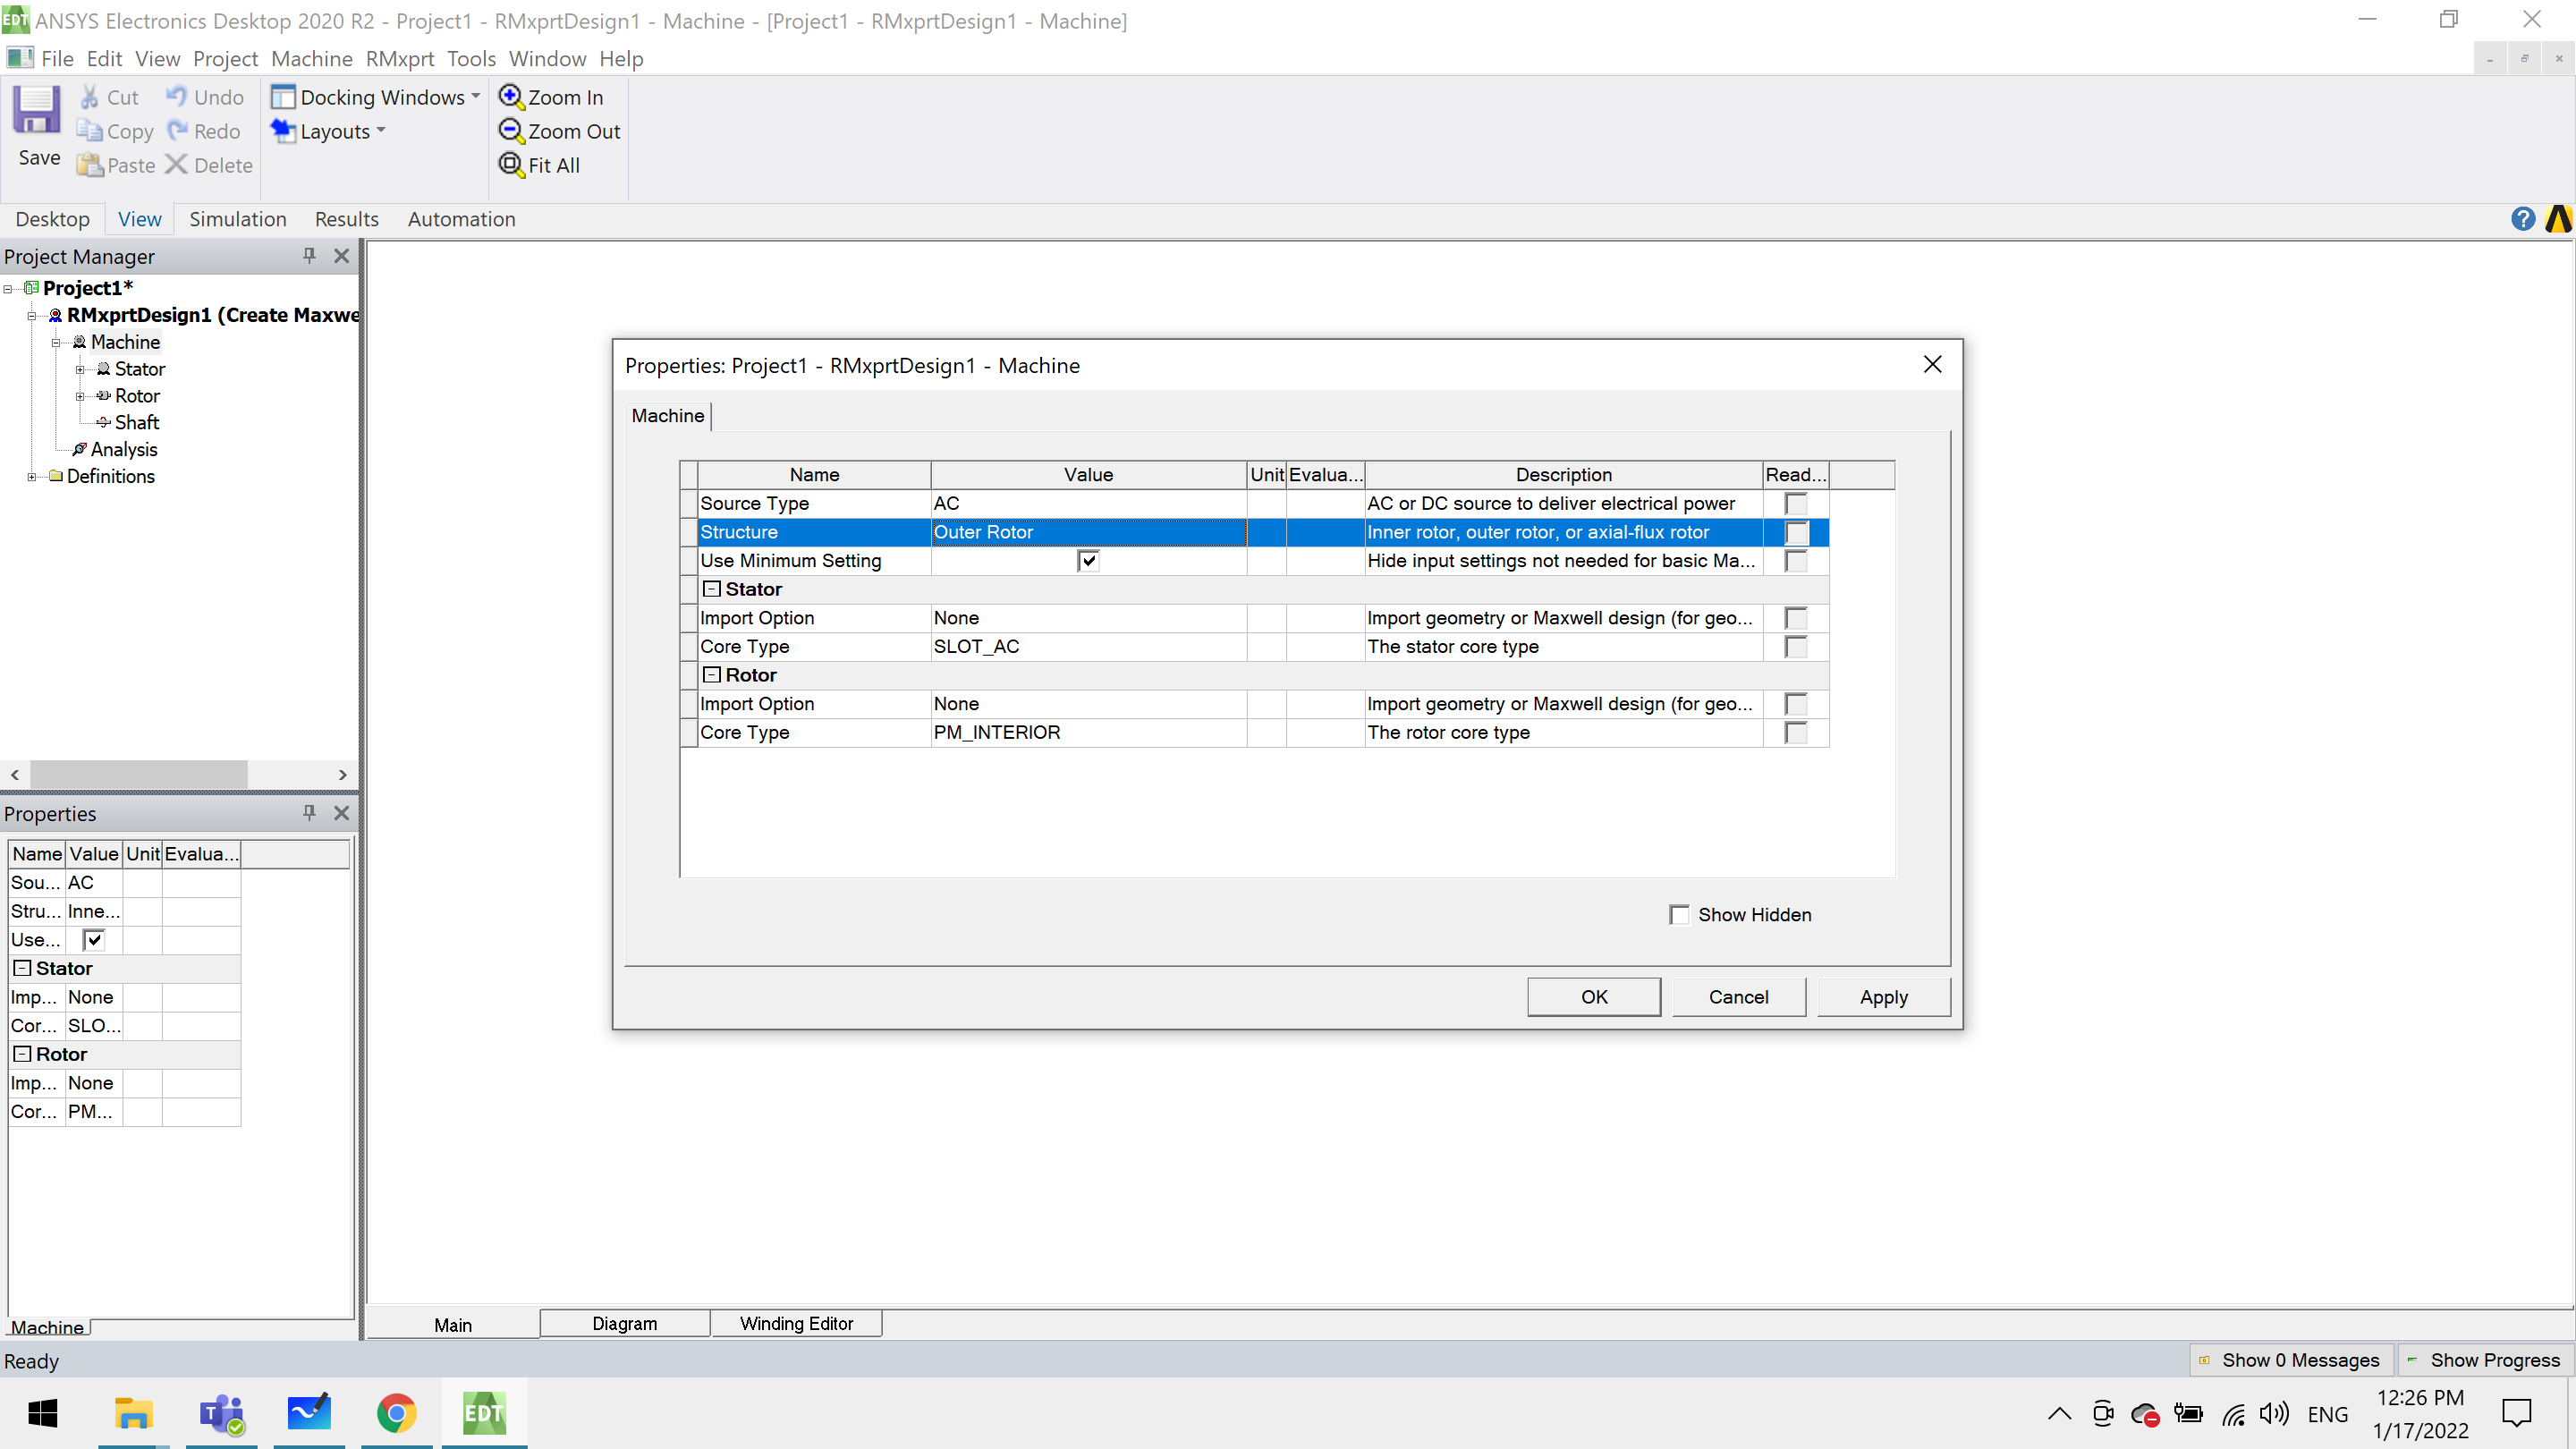
Task: Click the Save icon in toolbar
Action: tap(37, 110)
